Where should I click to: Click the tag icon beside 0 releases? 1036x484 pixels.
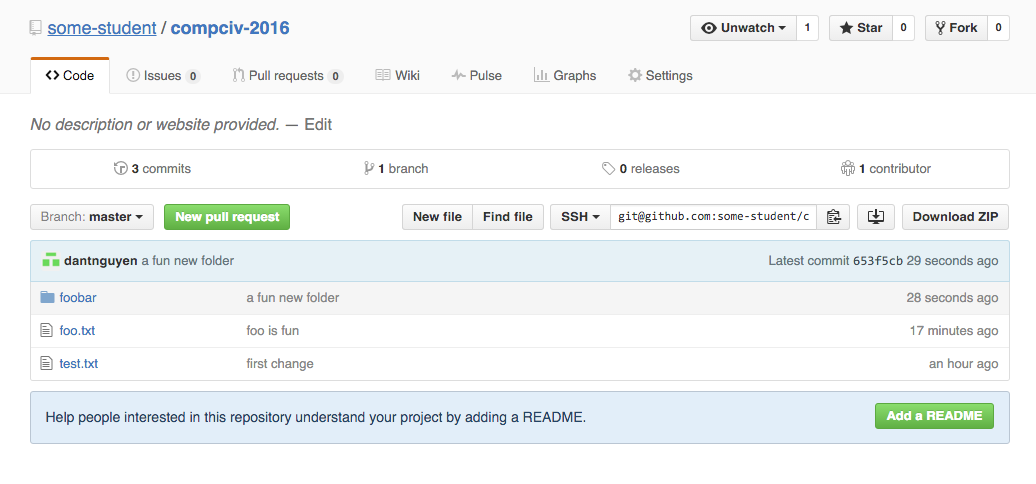click(609, 169)
